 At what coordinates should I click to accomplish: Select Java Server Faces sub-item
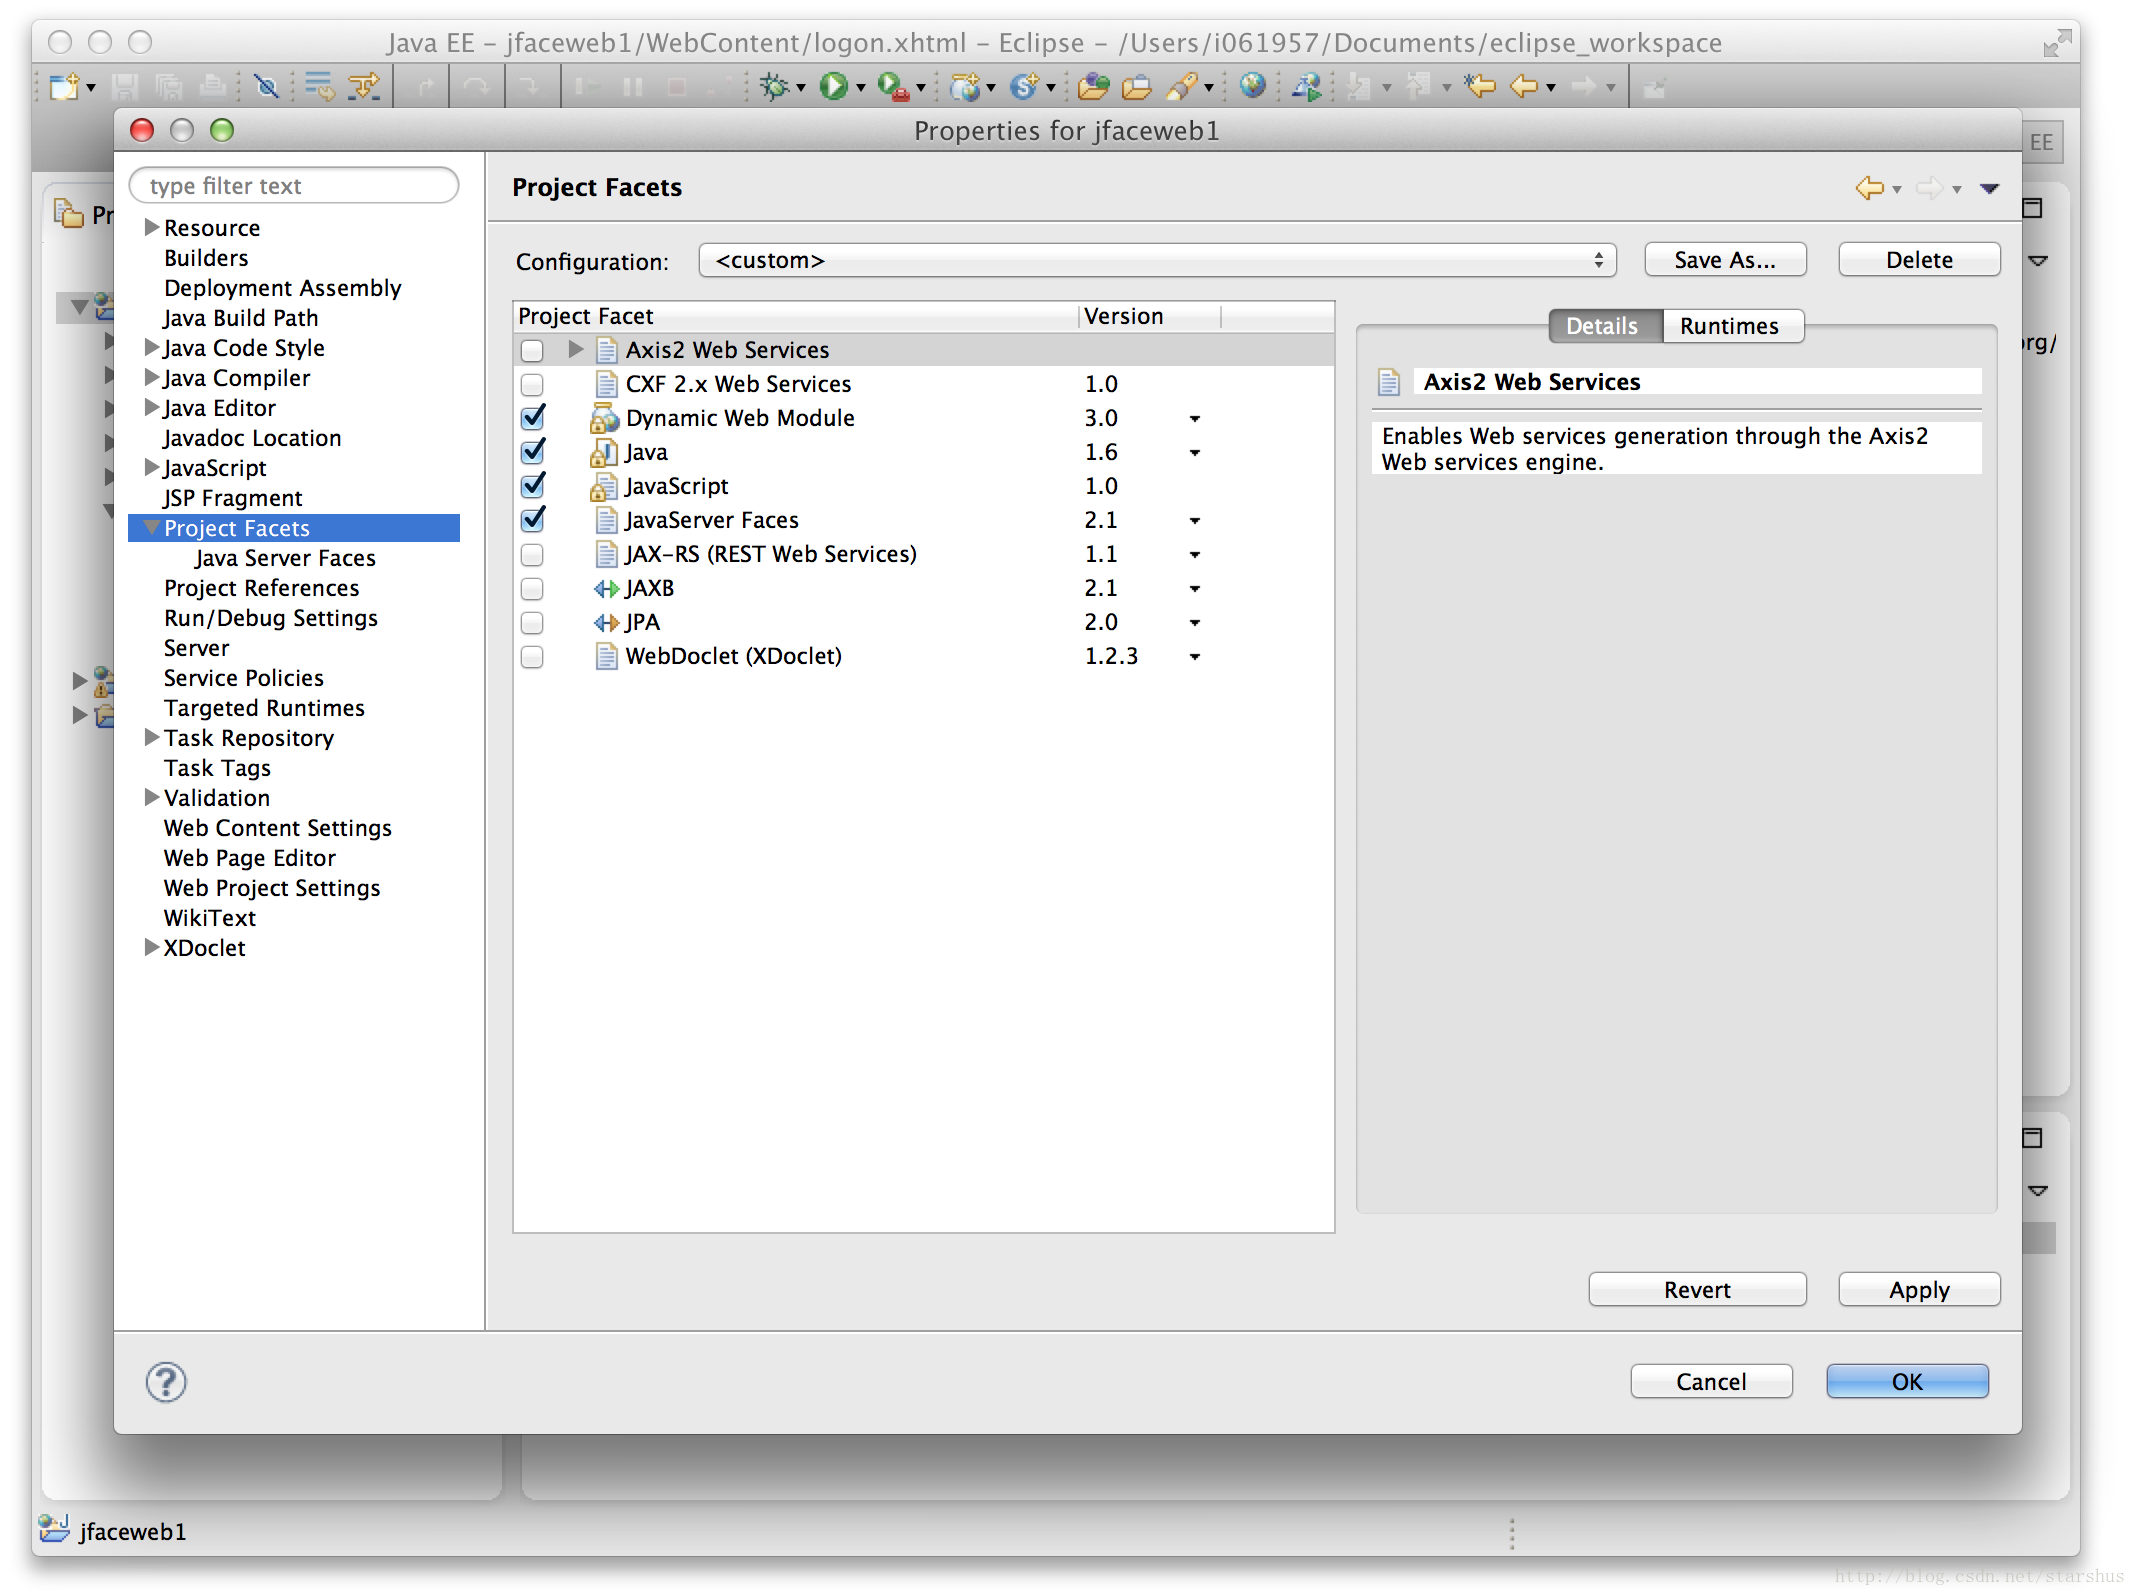point(285,558)
